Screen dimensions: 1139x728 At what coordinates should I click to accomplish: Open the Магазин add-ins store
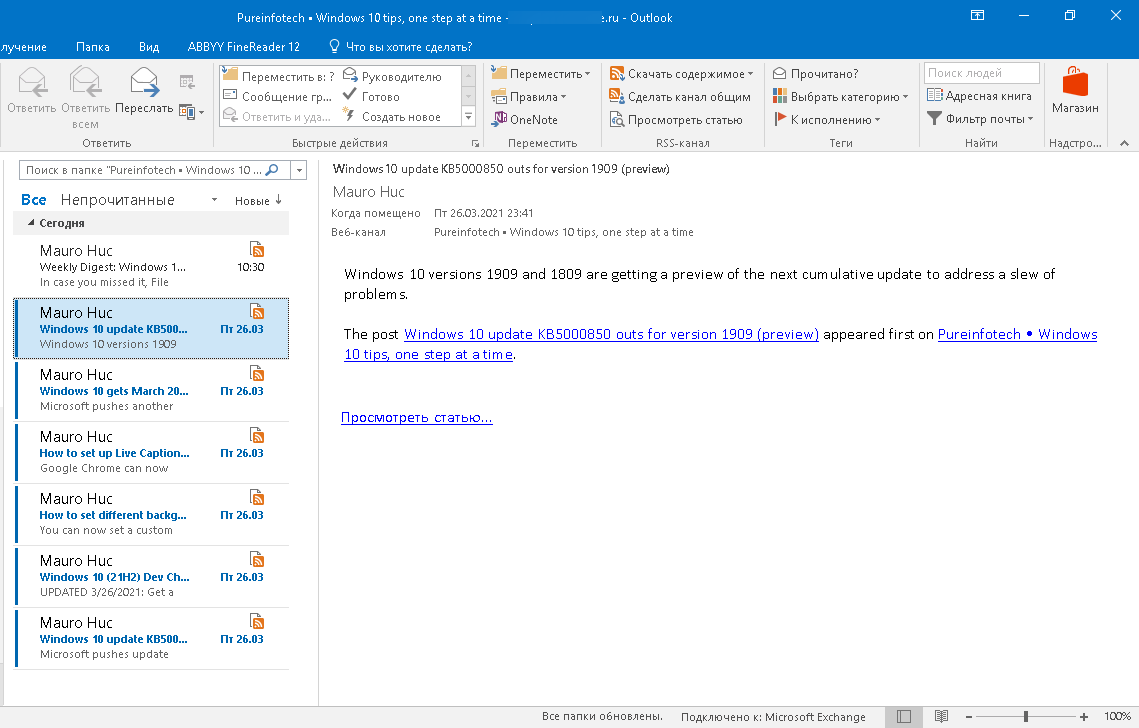(x=1075, y=90)
